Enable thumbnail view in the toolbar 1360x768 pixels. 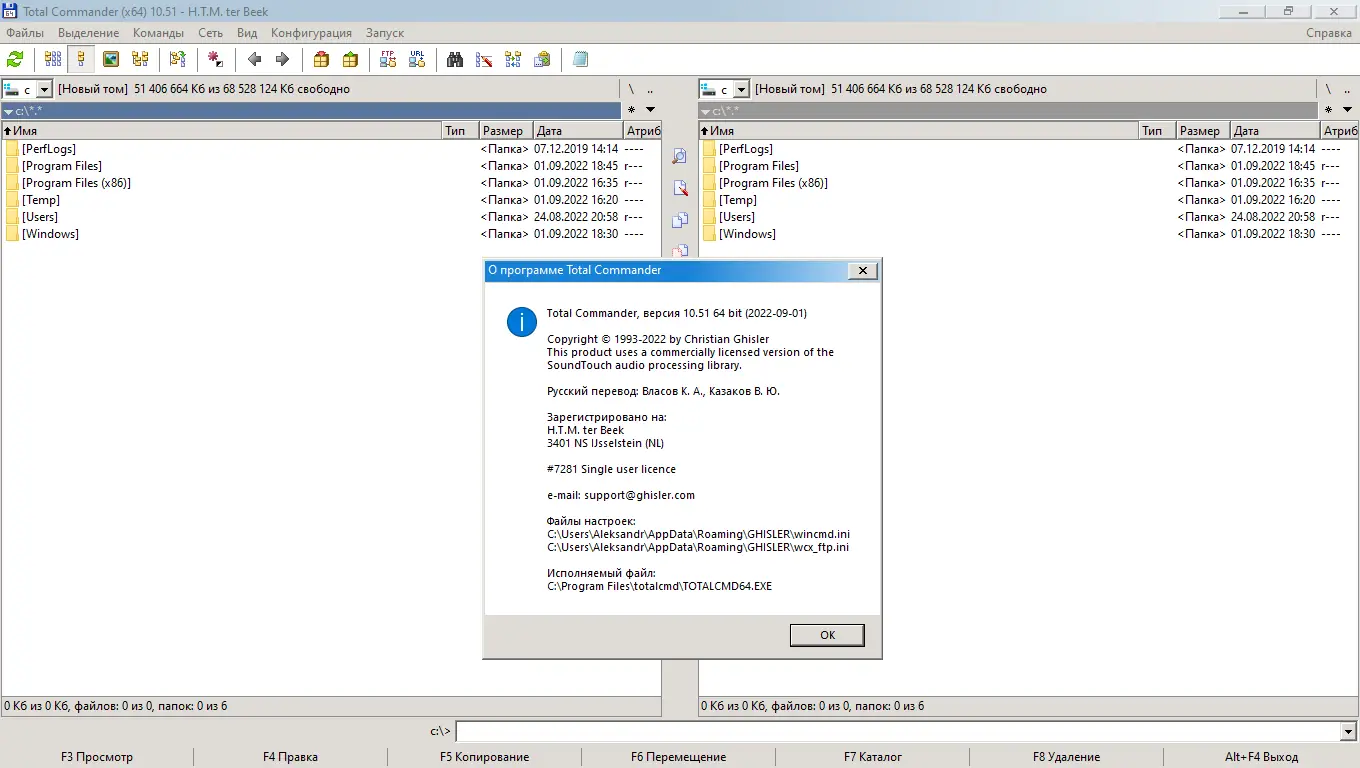click(x=110, y=59)
